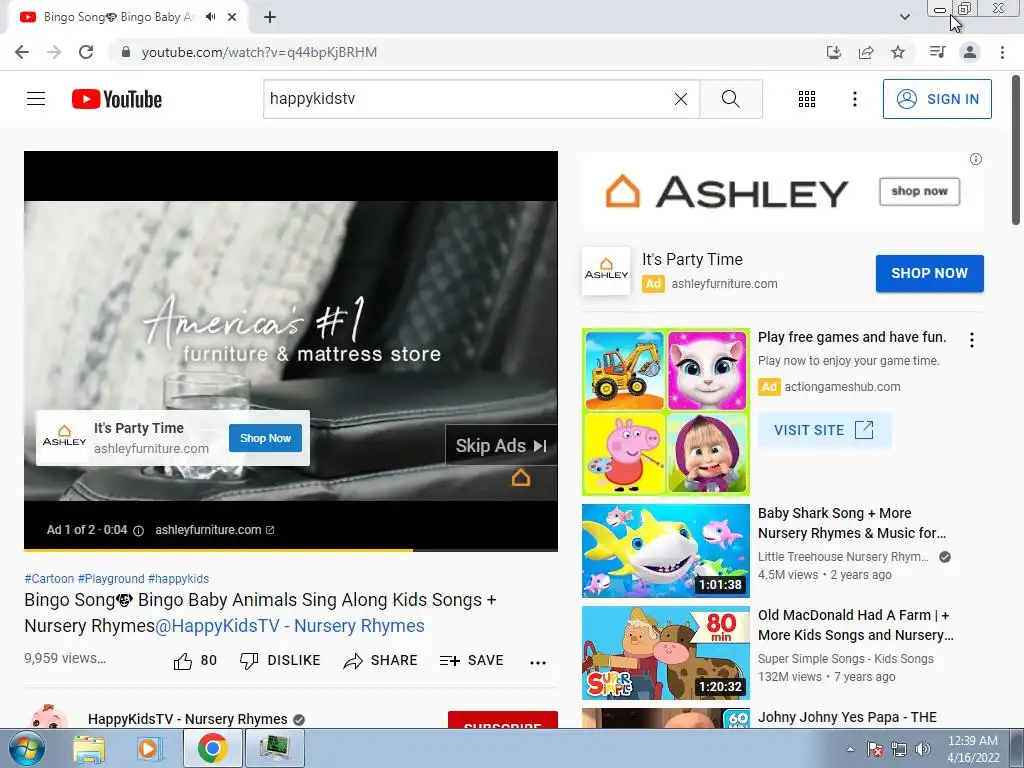
Task: Open HappyKidsTV channel name below video
Action: point(187,719)
